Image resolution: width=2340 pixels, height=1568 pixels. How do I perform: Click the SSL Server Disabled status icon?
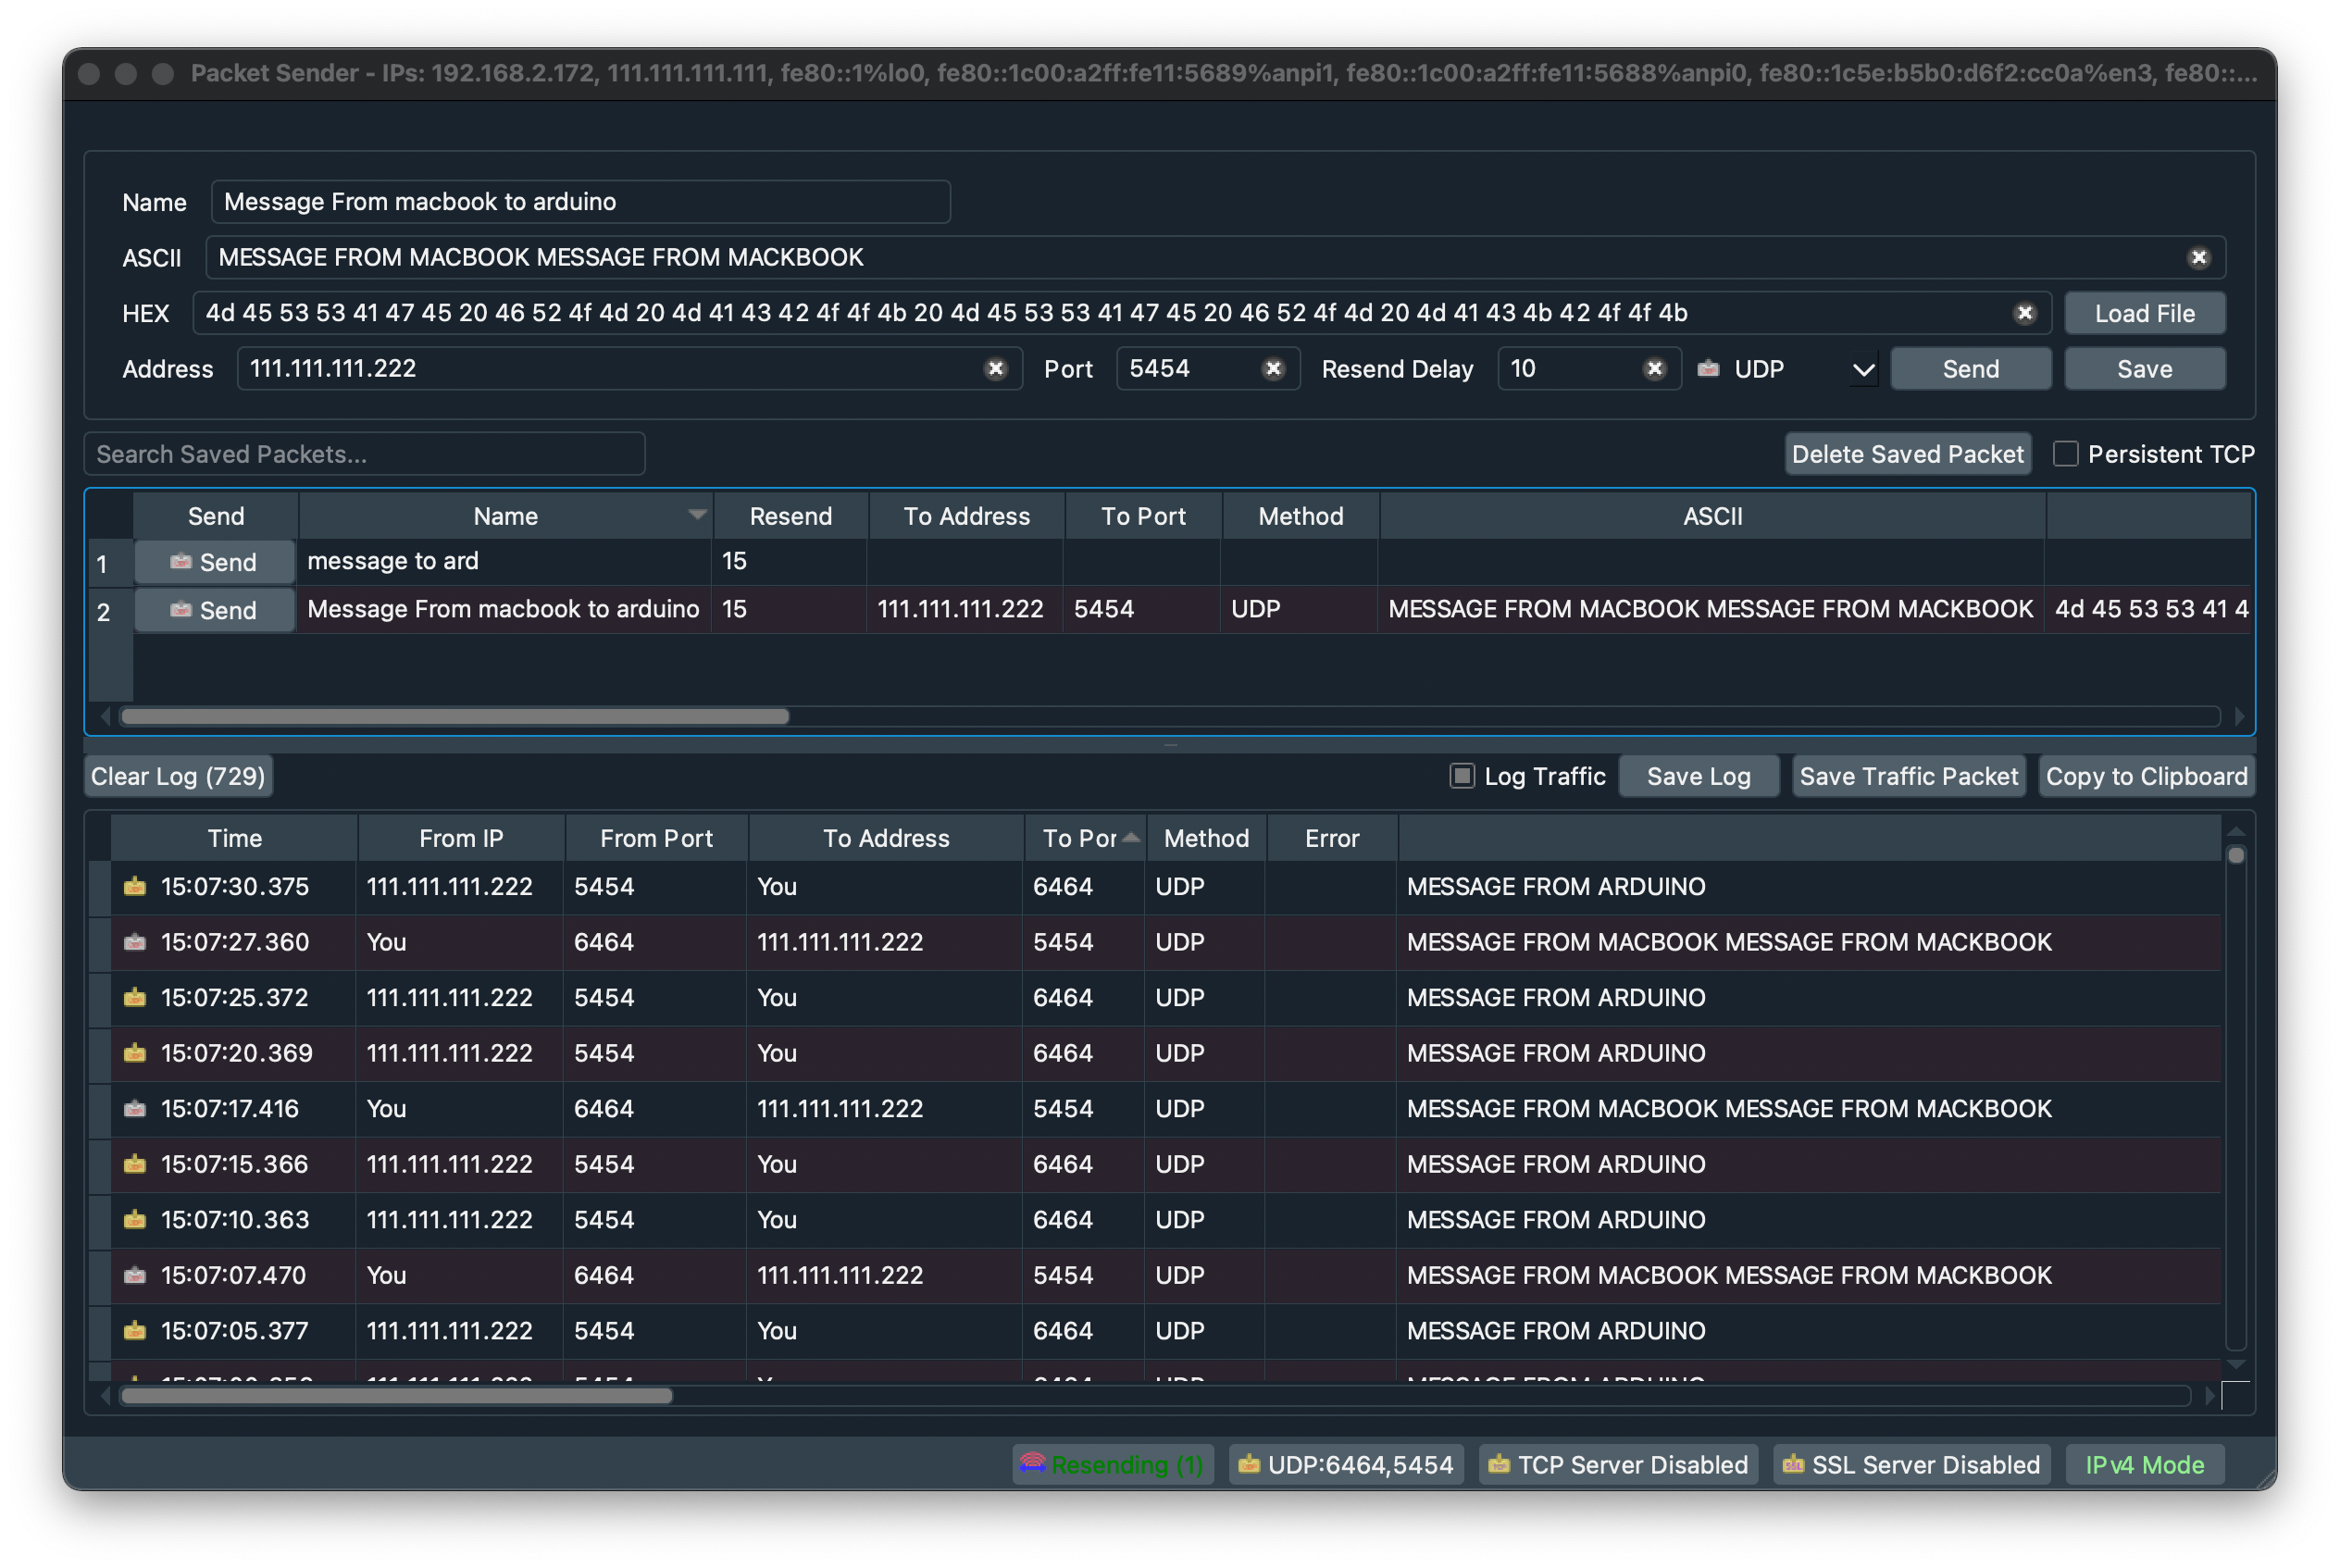tap(1793, 1464)
